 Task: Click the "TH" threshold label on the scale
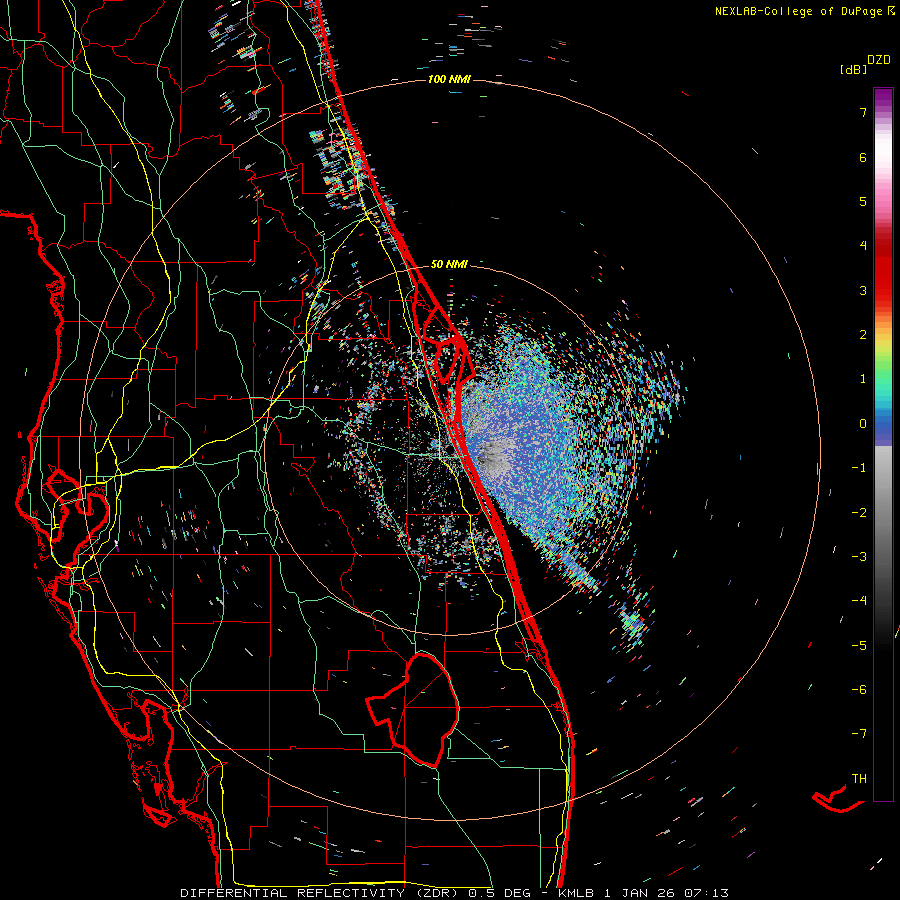tap(859, 779)
